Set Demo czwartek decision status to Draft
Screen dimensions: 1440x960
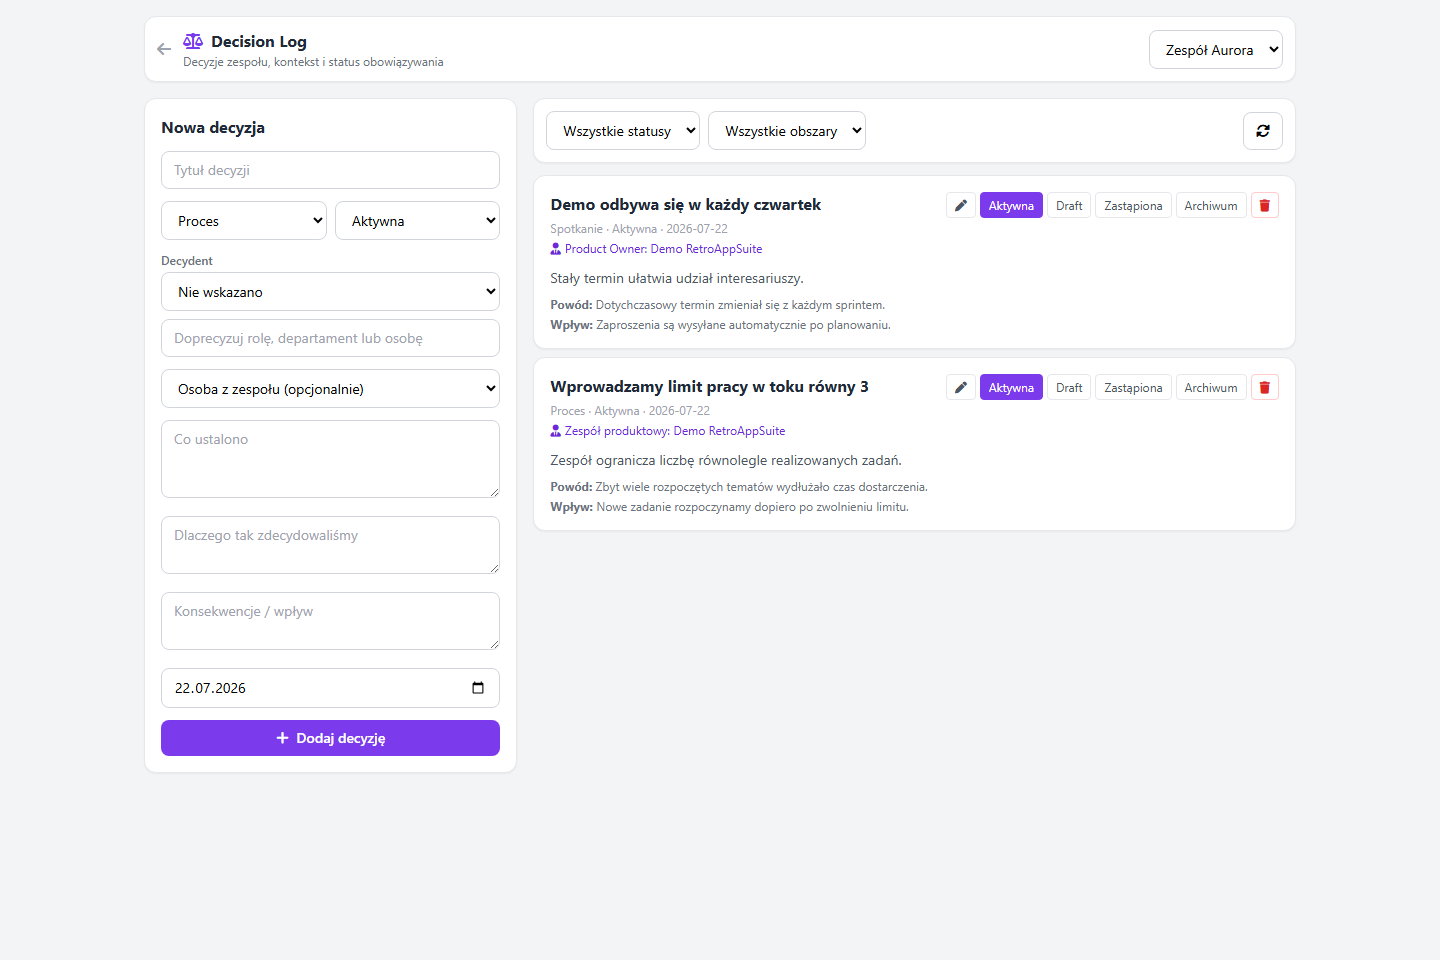coord(1069,205)
